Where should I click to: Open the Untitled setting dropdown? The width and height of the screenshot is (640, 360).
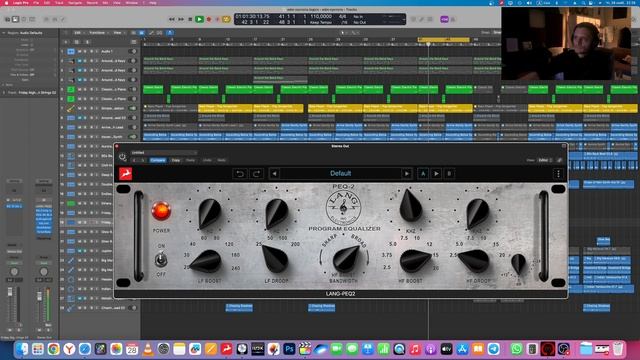[x=164, y=153]
